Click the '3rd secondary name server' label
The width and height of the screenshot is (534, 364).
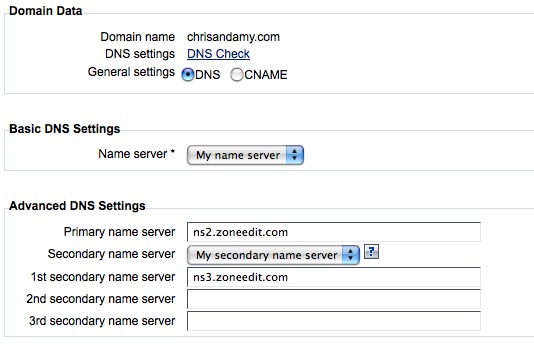102,321
